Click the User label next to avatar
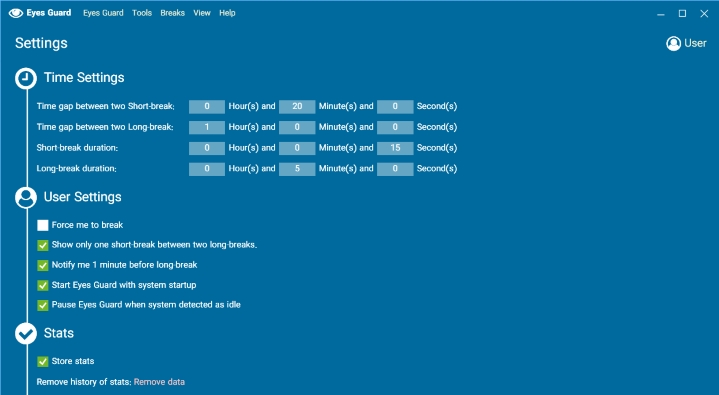719x395 pixels. [695, 43]
